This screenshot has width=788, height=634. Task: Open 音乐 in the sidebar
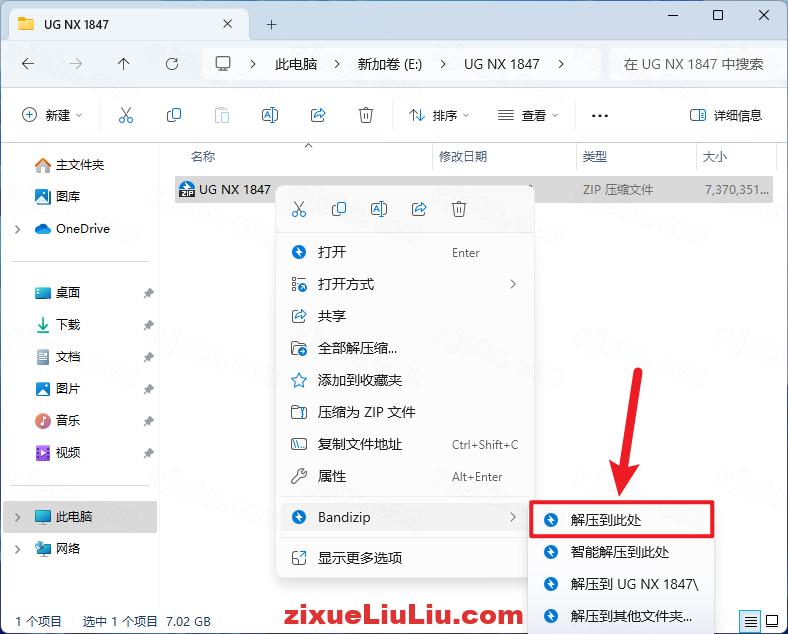(x=57, y=420)
